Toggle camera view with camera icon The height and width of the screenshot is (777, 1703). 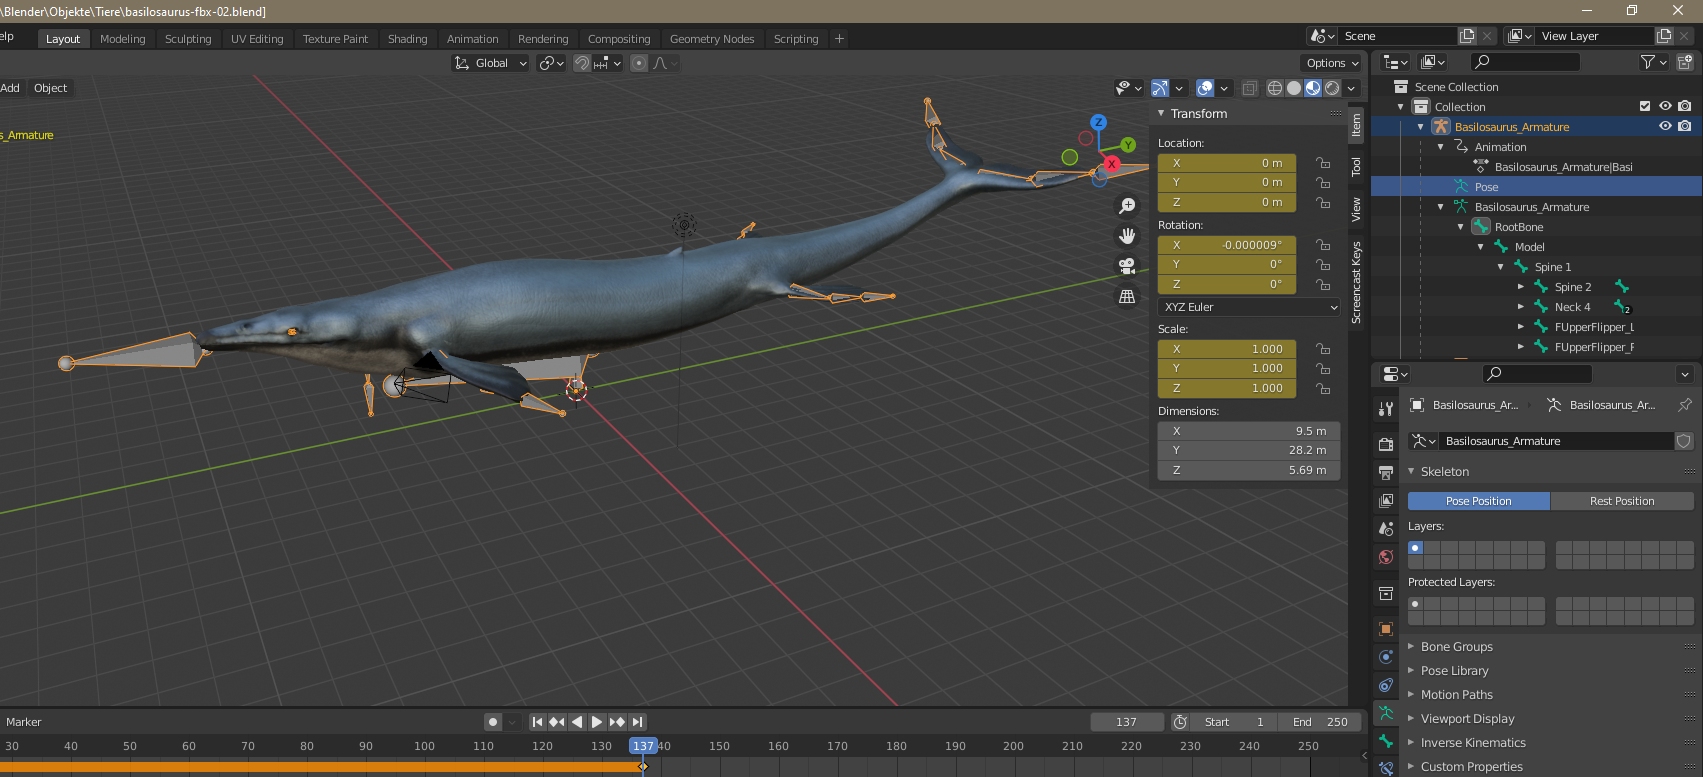point(1127,266)
